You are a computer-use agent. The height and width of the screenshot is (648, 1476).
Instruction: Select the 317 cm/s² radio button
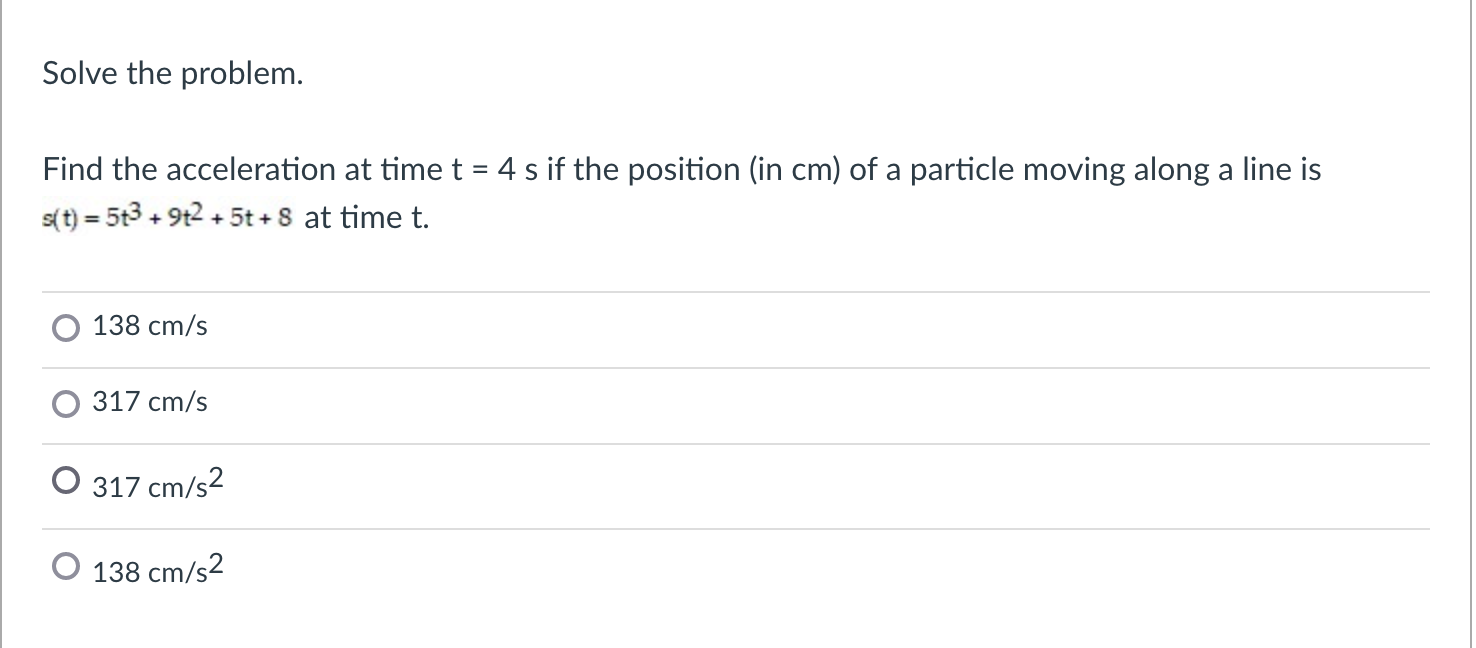pos(66,480)
